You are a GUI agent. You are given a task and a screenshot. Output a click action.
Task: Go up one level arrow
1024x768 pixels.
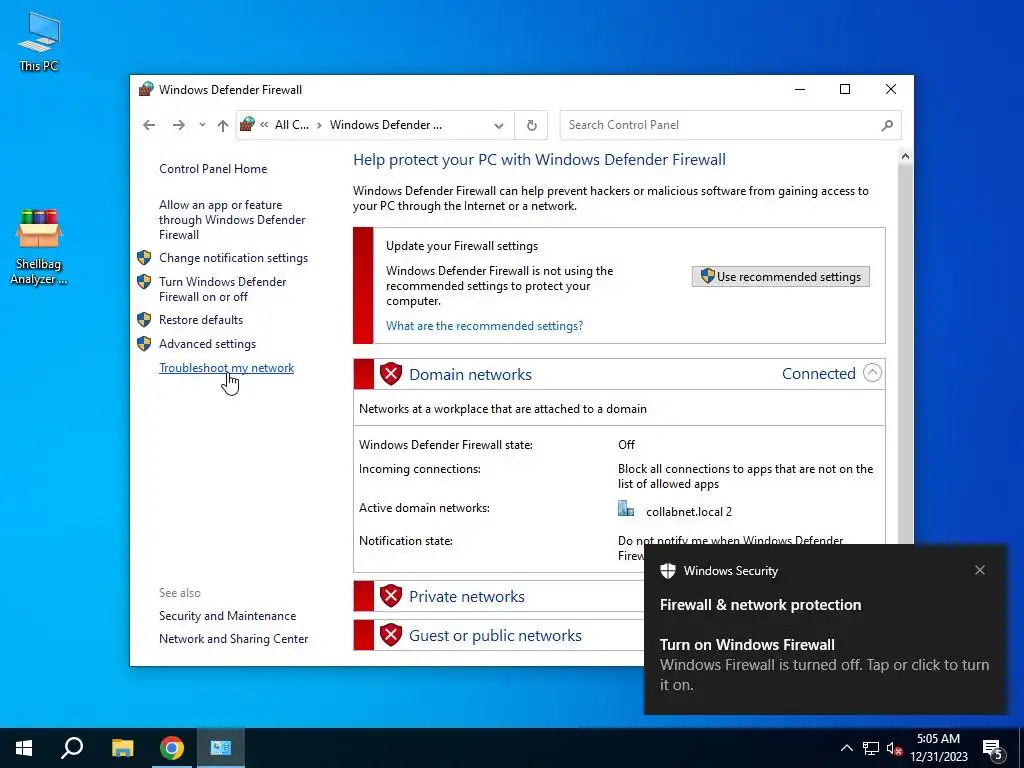[x=223, y=125]
